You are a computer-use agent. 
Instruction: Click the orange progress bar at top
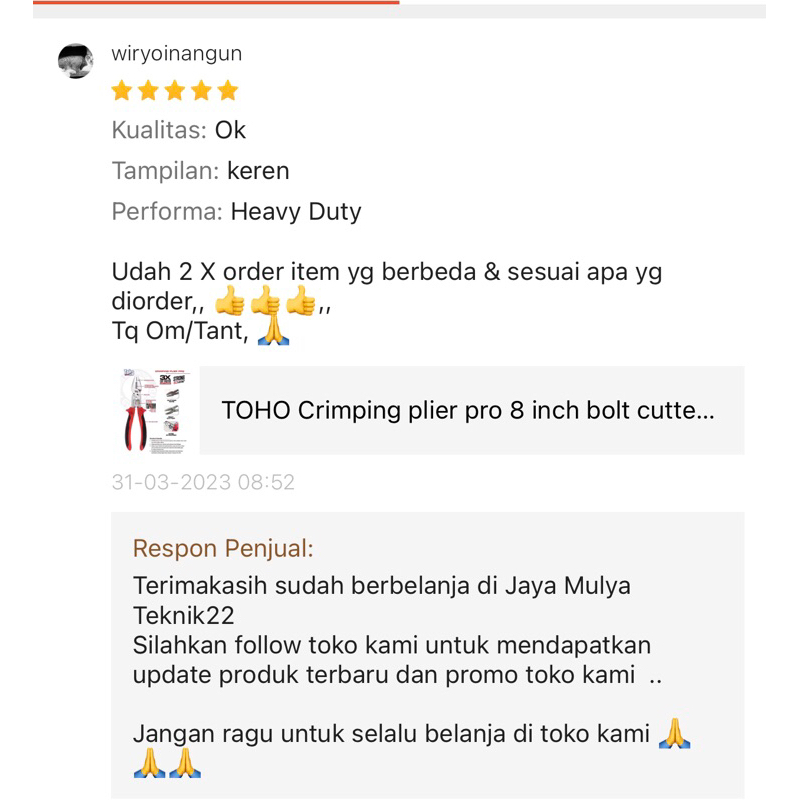(216, 3)
